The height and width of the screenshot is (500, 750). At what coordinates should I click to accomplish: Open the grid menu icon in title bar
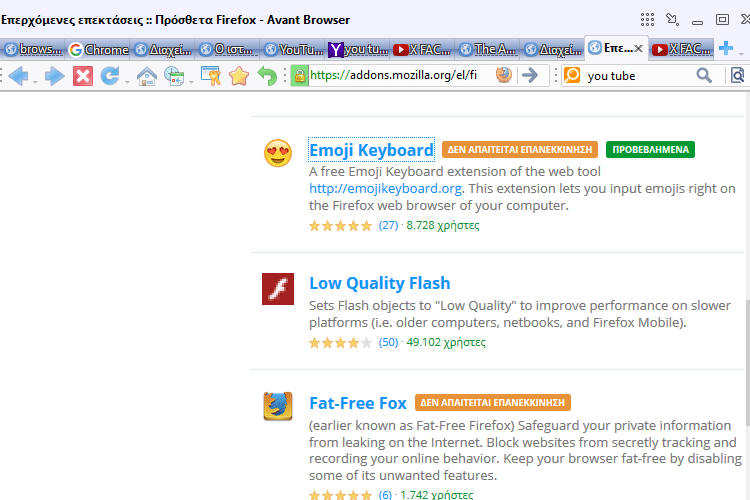pyautogui.click(x=647, y=20)
